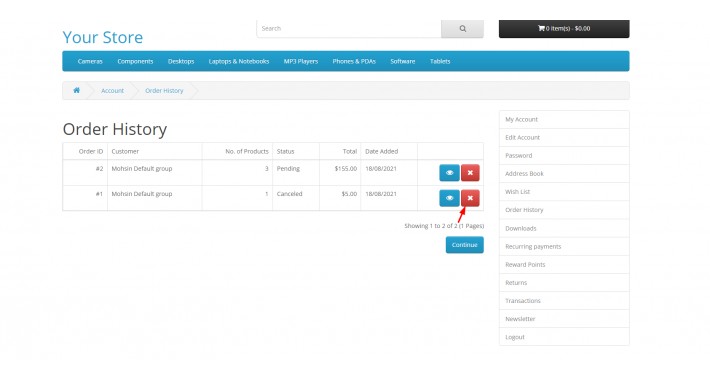Open Order History in sidebar

(x=564, y=210)
